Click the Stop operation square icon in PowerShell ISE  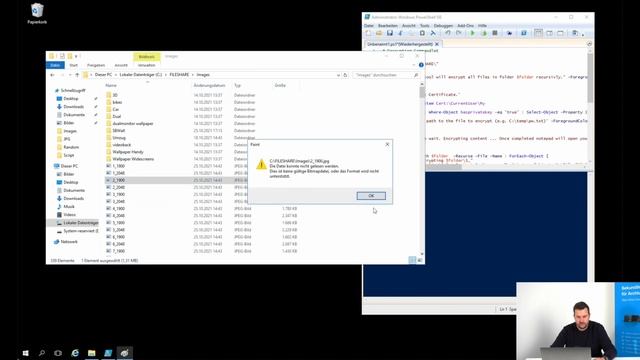(x=495, y=33)
